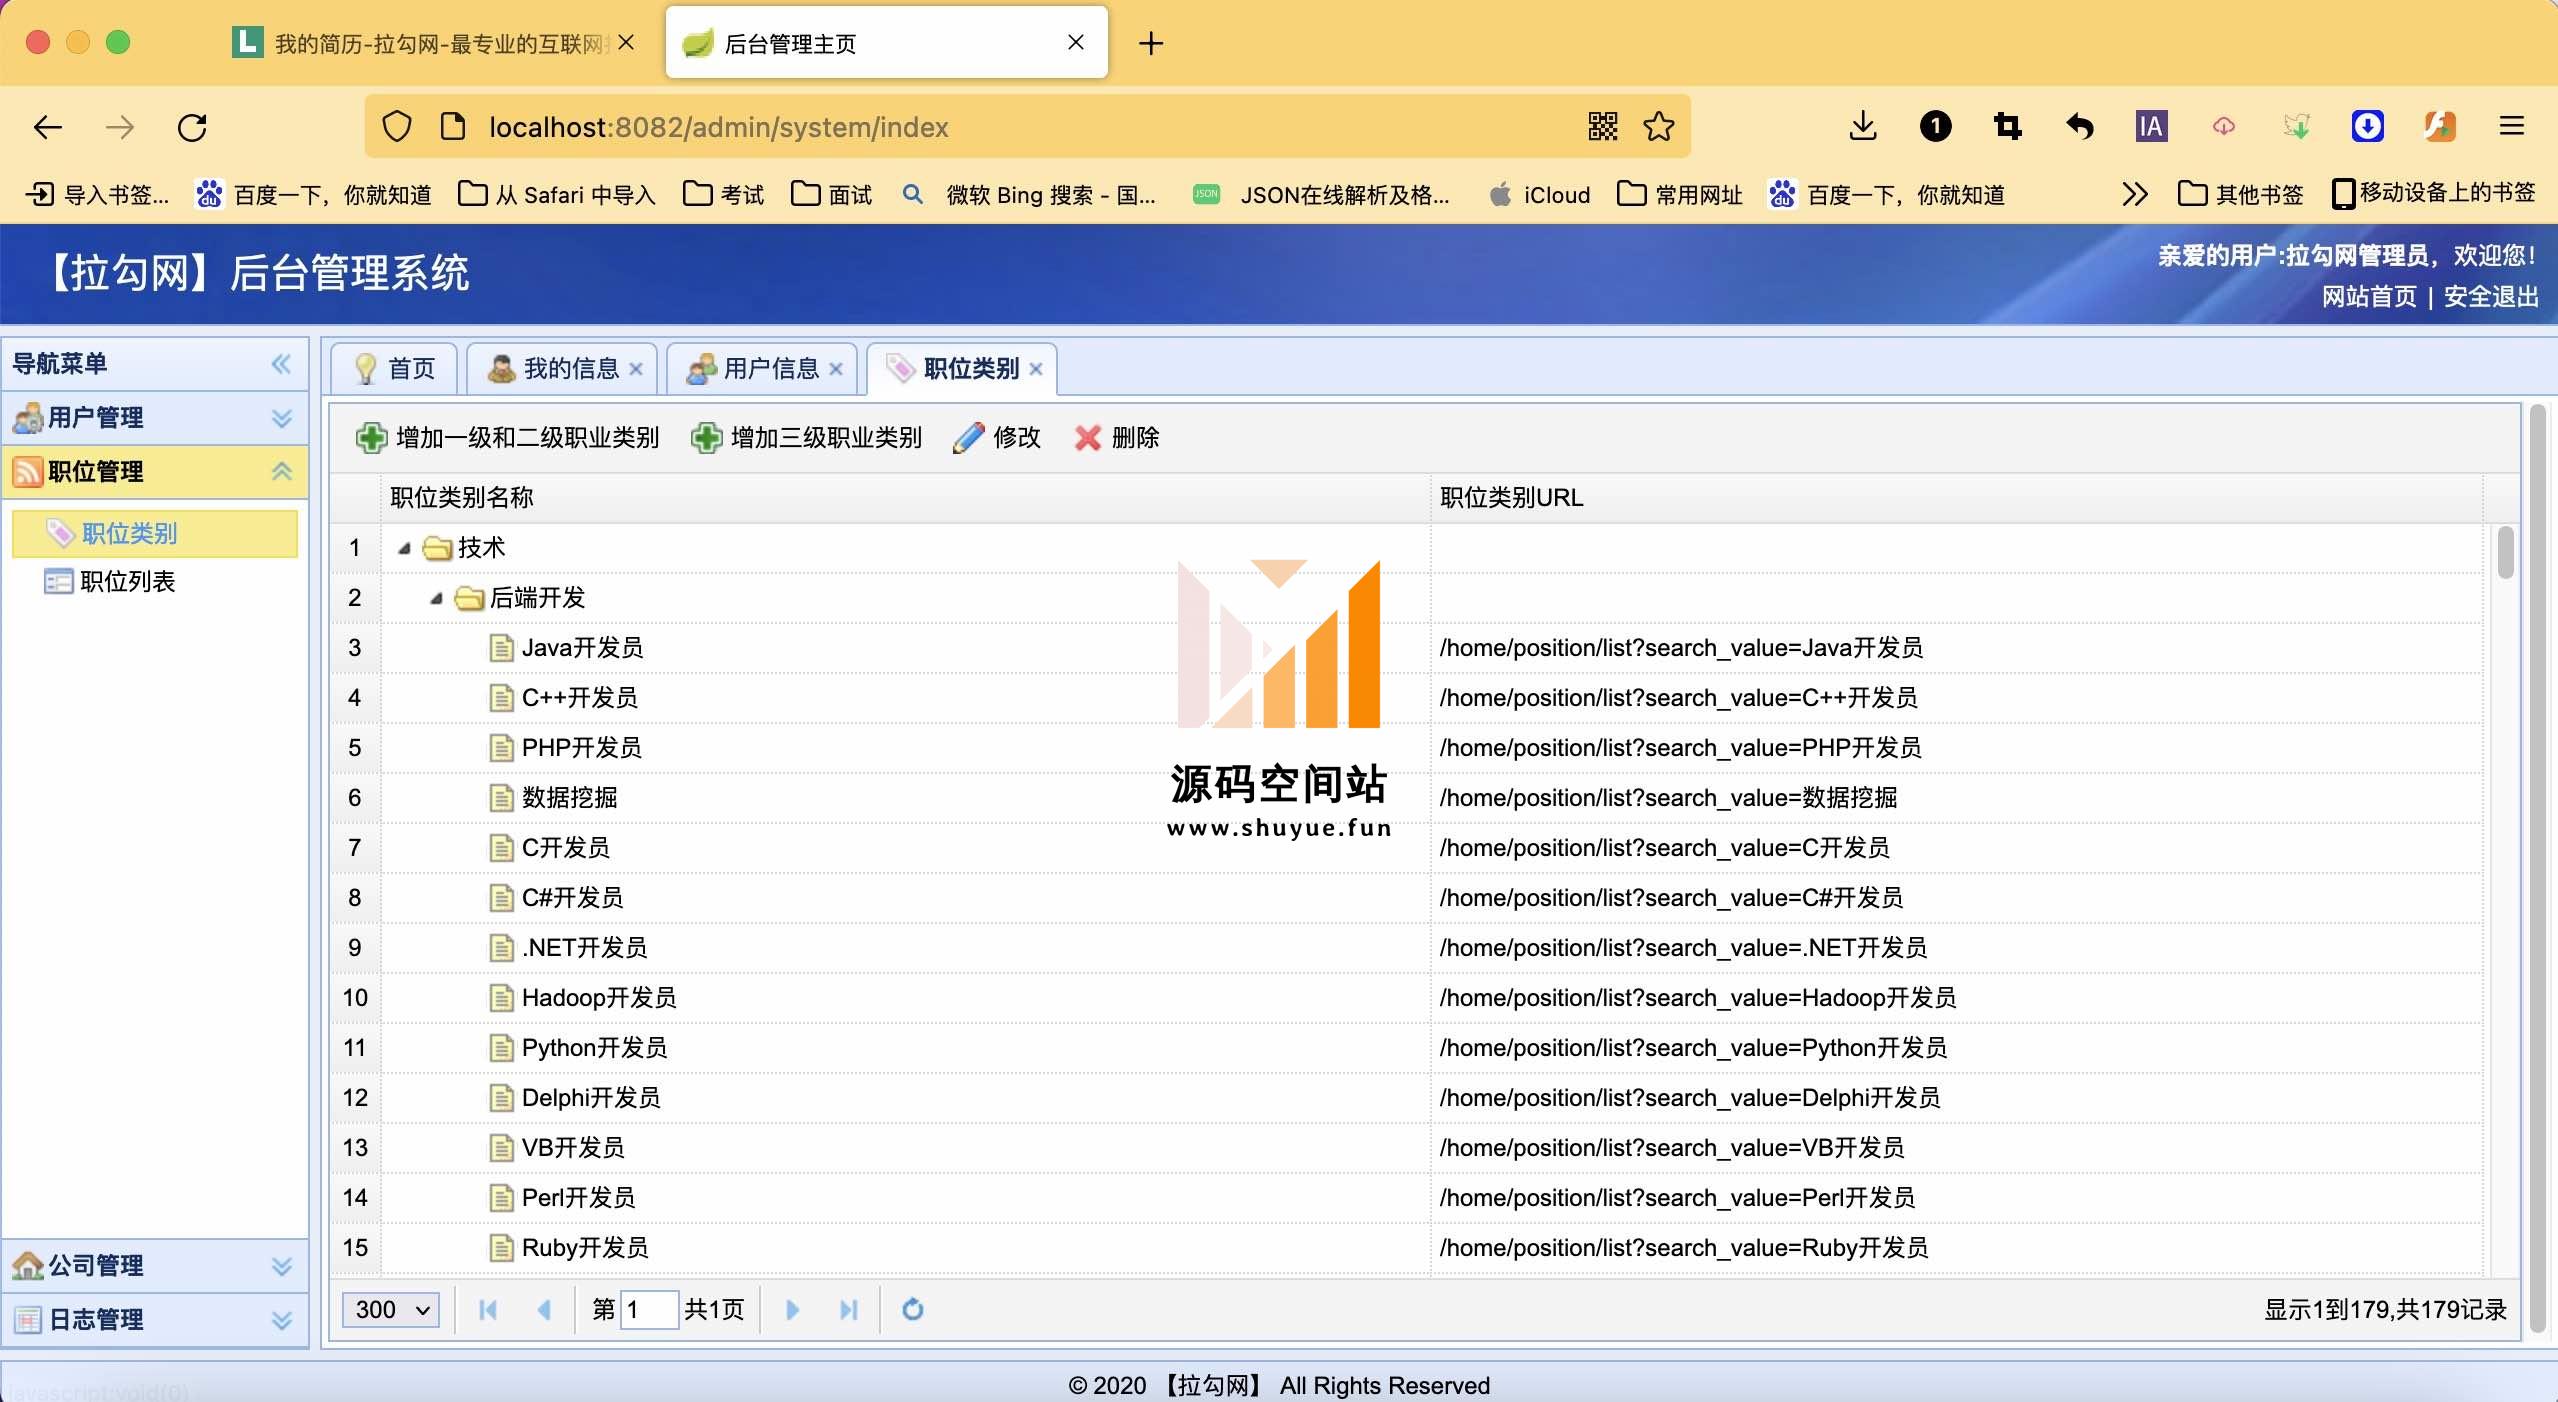Click the address bar URL

click(718, 127)
